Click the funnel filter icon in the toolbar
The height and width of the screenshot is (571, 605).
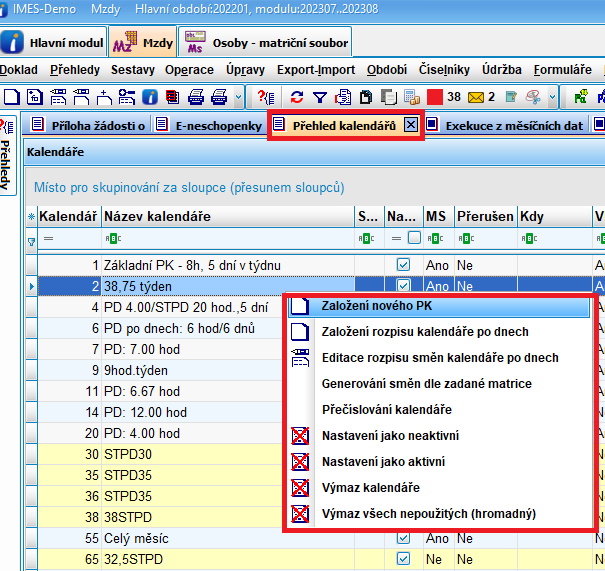click(x=319, y=97)
